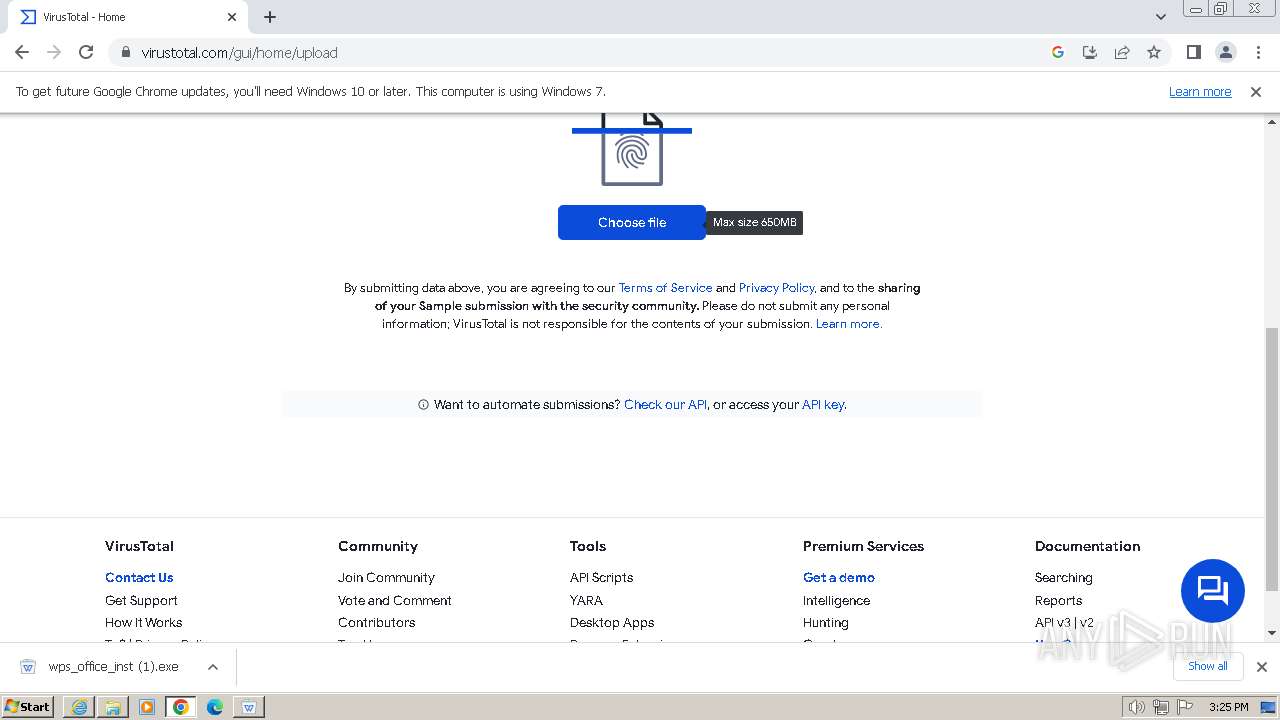Show all downloads
1280x720 pixels.
1208,667
